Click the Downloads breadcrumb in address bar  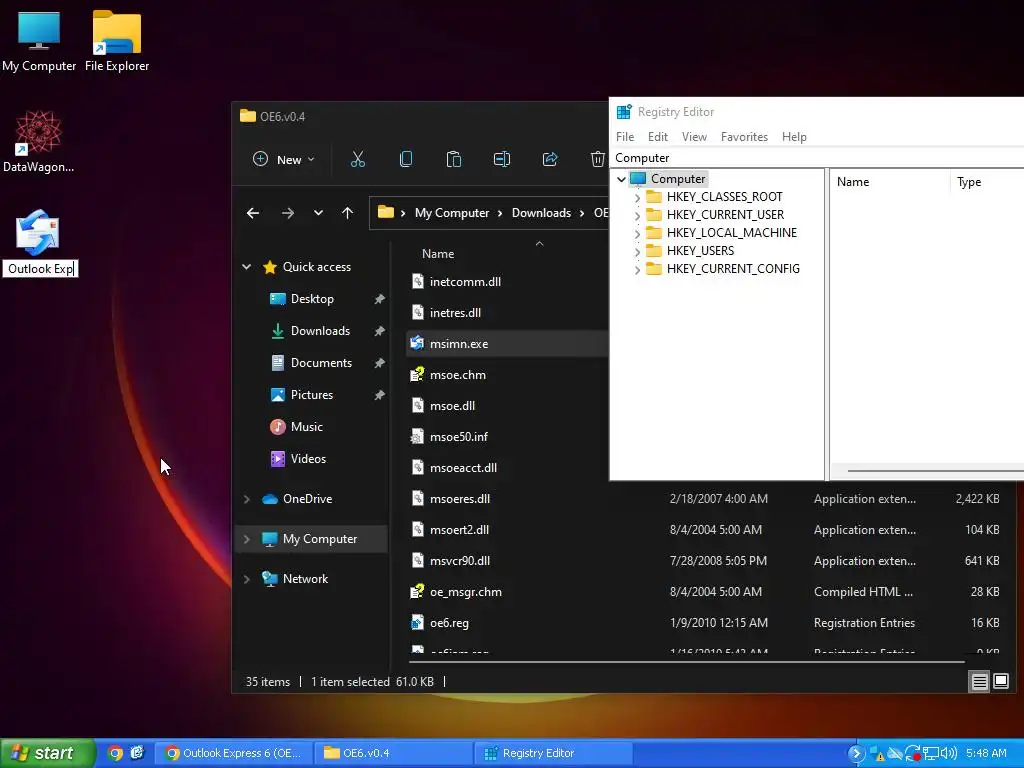pyautogui.click(x=541, y=213)
